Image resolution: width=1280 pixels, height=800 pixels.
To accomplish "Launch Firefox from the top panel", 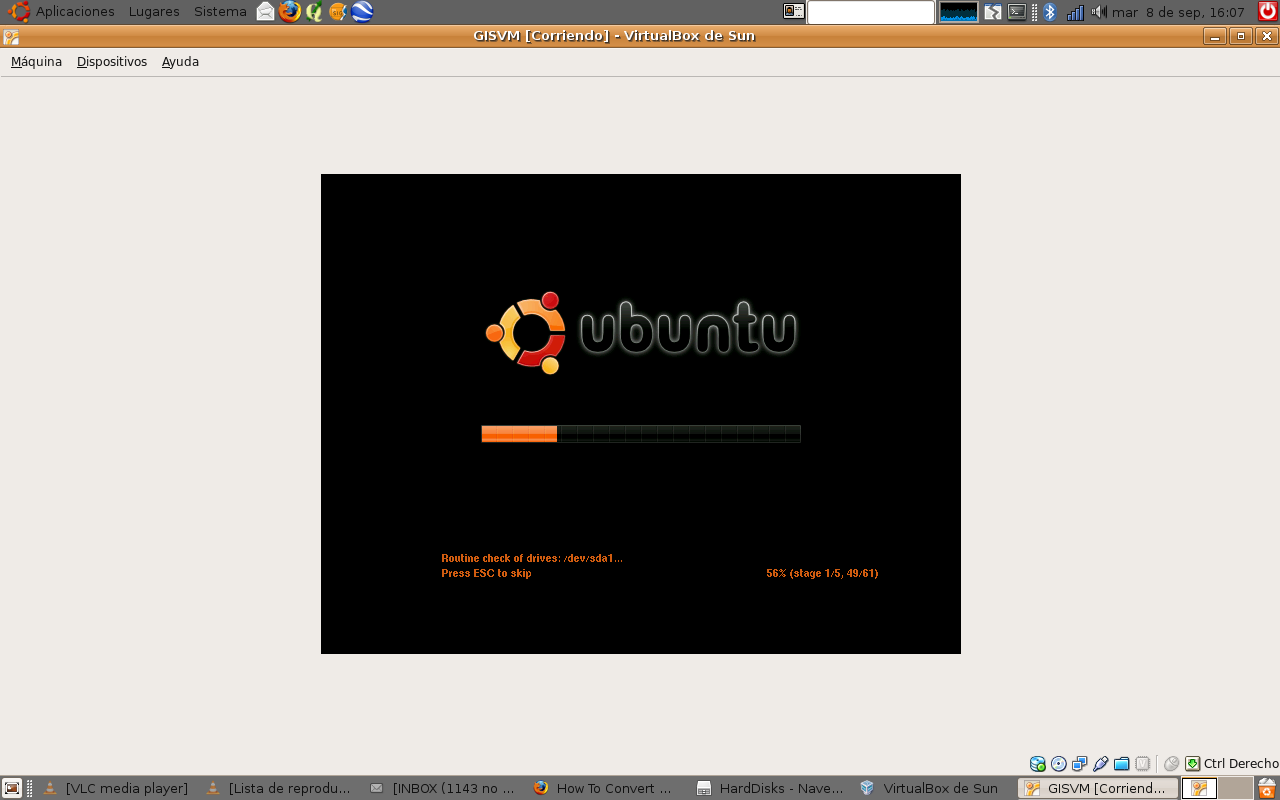I will pos(290,12).
